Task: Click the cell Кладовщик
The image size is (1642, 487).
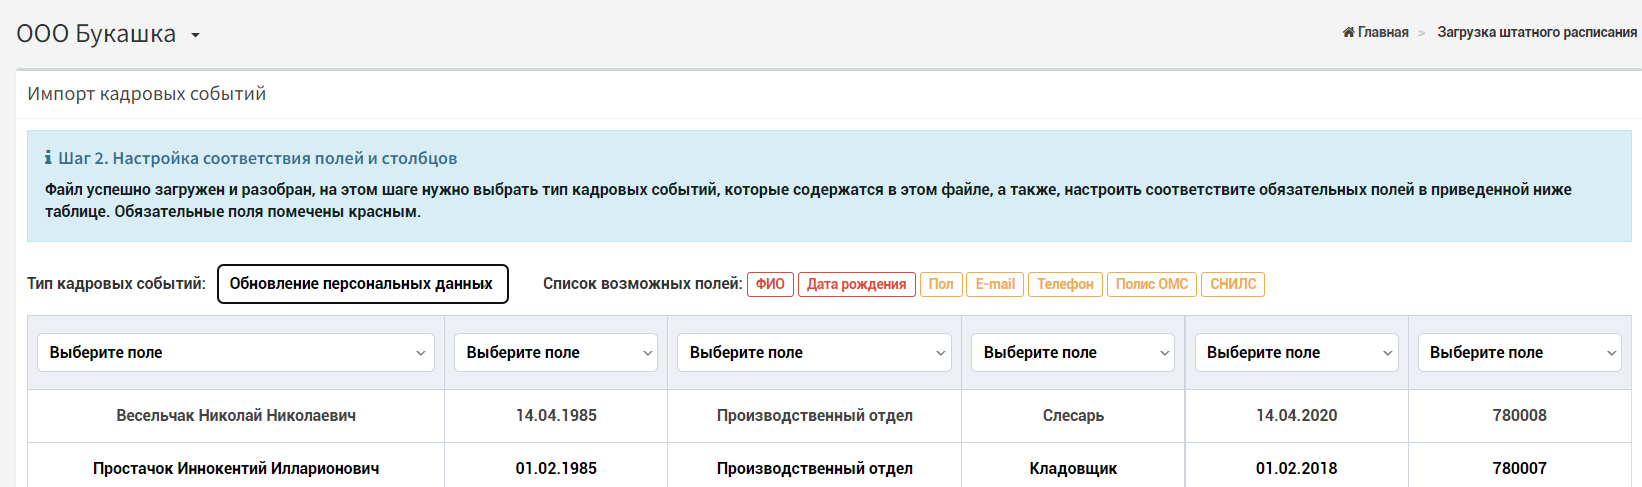Action: (1073, 466)
